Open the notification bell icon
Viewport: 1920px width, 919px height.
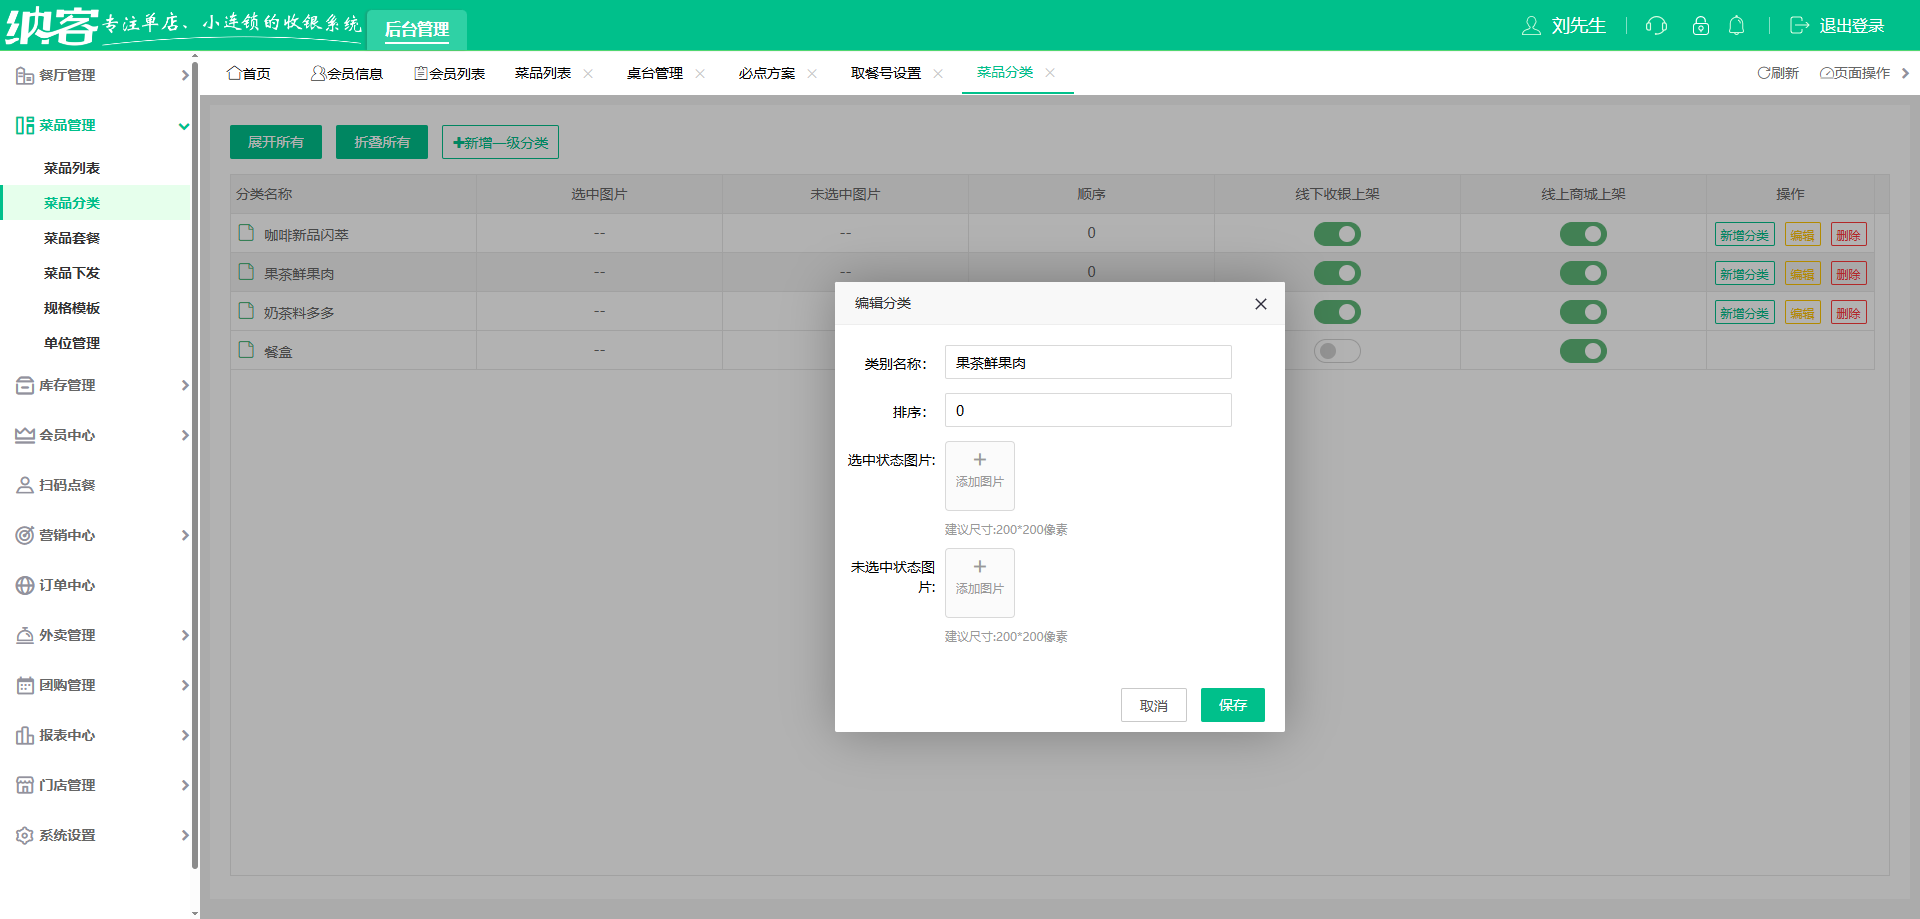(1737, 26)
